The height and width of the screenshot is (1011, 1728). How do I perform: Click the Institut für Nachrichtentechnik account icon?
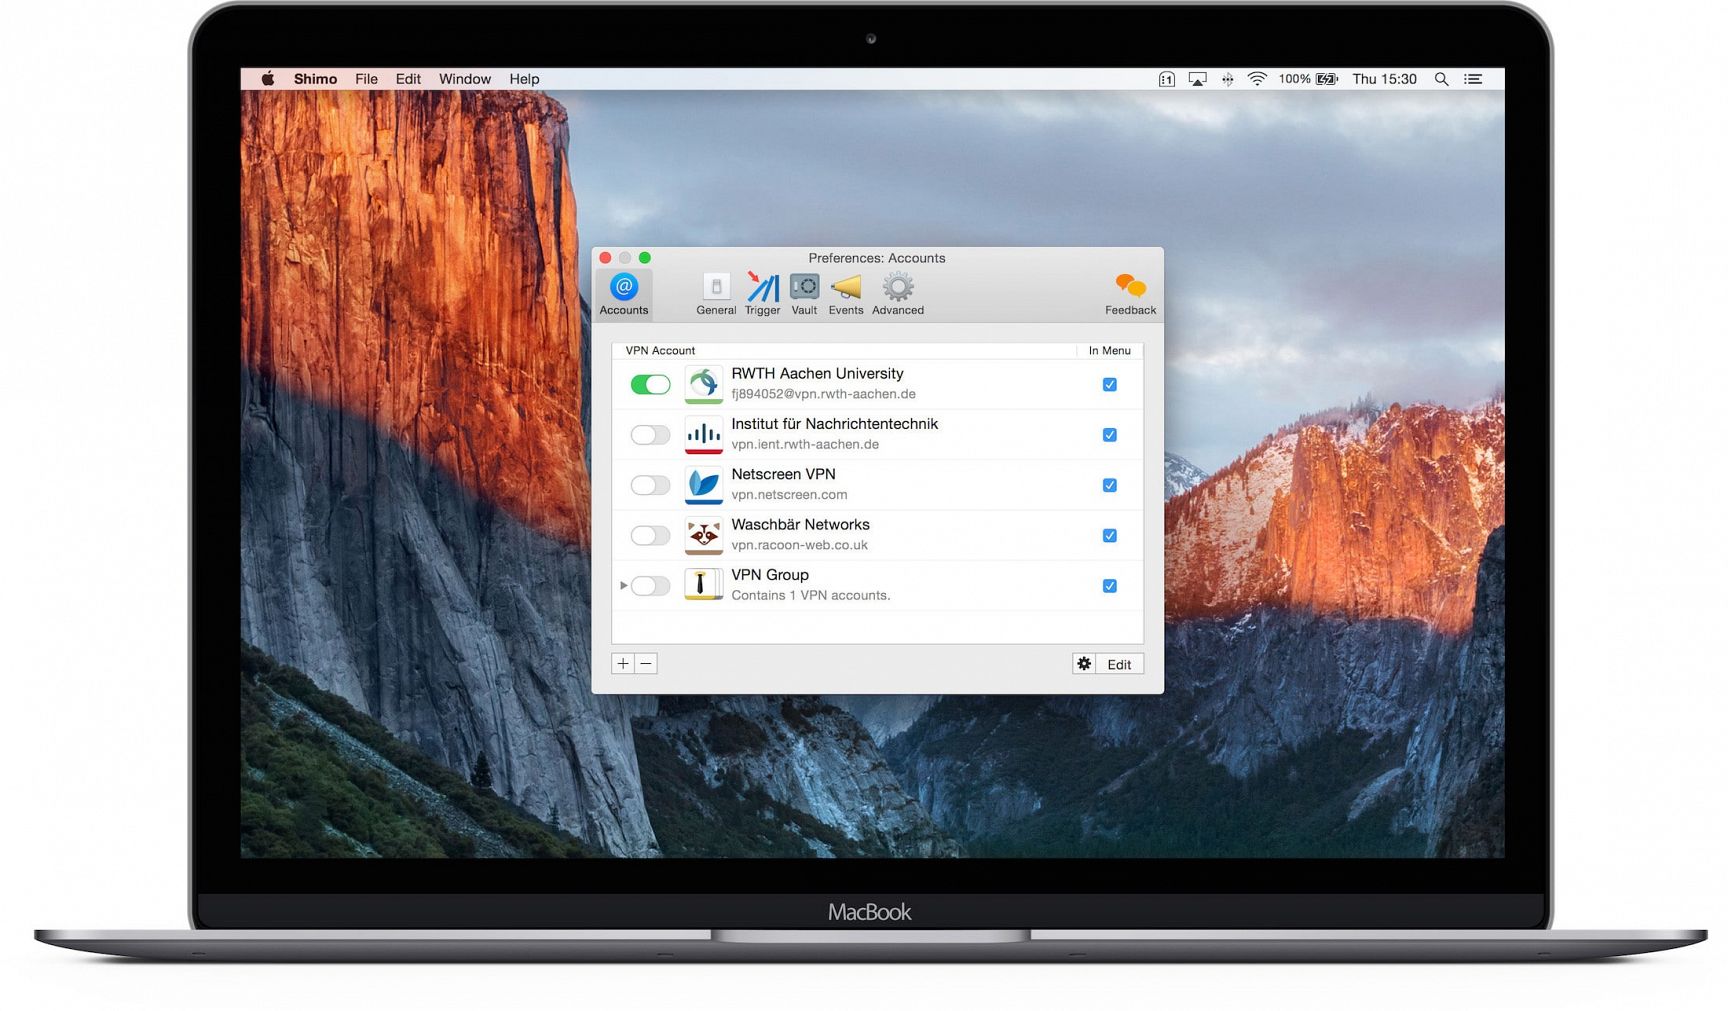(704, 434)
